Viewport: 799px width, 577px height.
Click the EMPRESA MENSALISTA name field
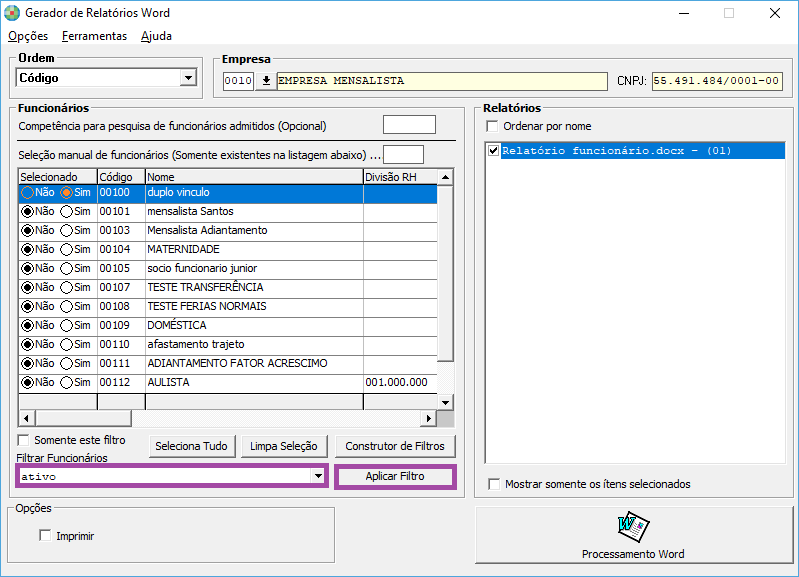442,81
